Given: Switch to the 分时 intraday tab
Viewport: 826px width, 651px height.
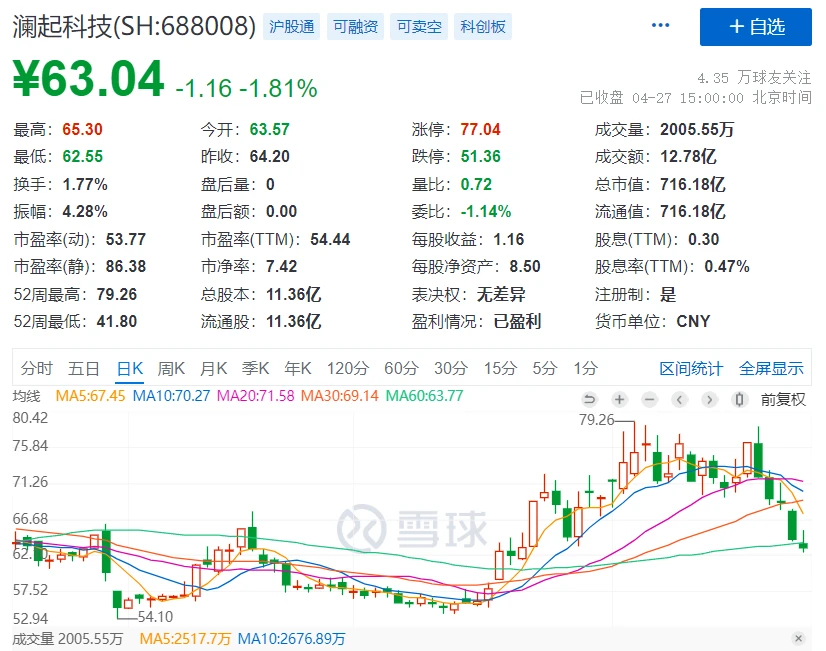Looking at the screenshot, I should pos(36,368).
